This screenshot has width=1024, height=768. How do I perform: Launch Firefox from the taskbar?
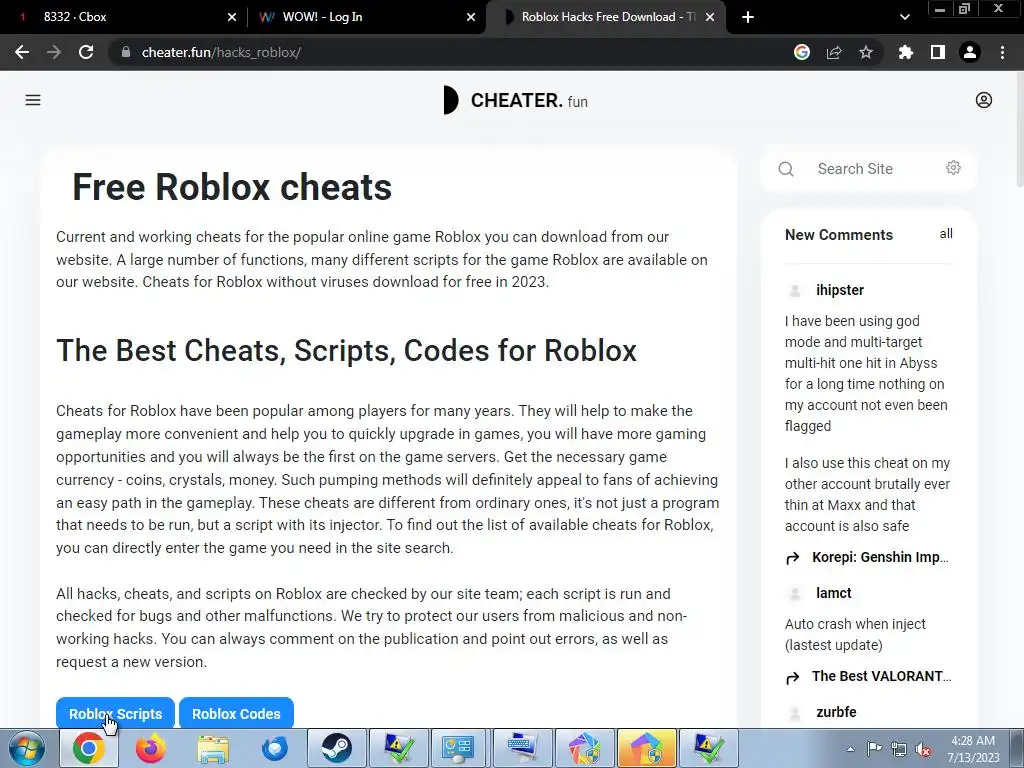(151, 748)
